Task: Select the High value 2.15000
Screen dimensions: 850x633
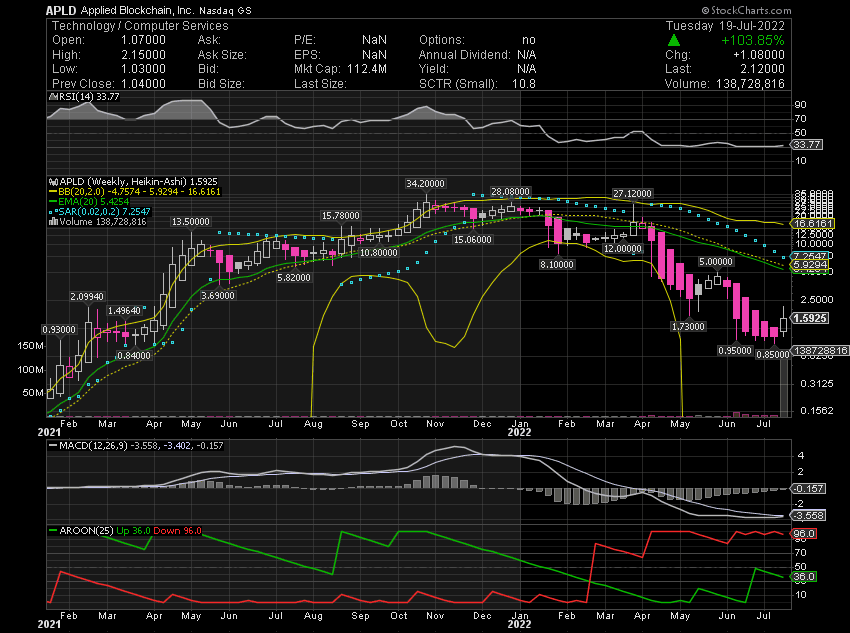Action: pos(143,55)
